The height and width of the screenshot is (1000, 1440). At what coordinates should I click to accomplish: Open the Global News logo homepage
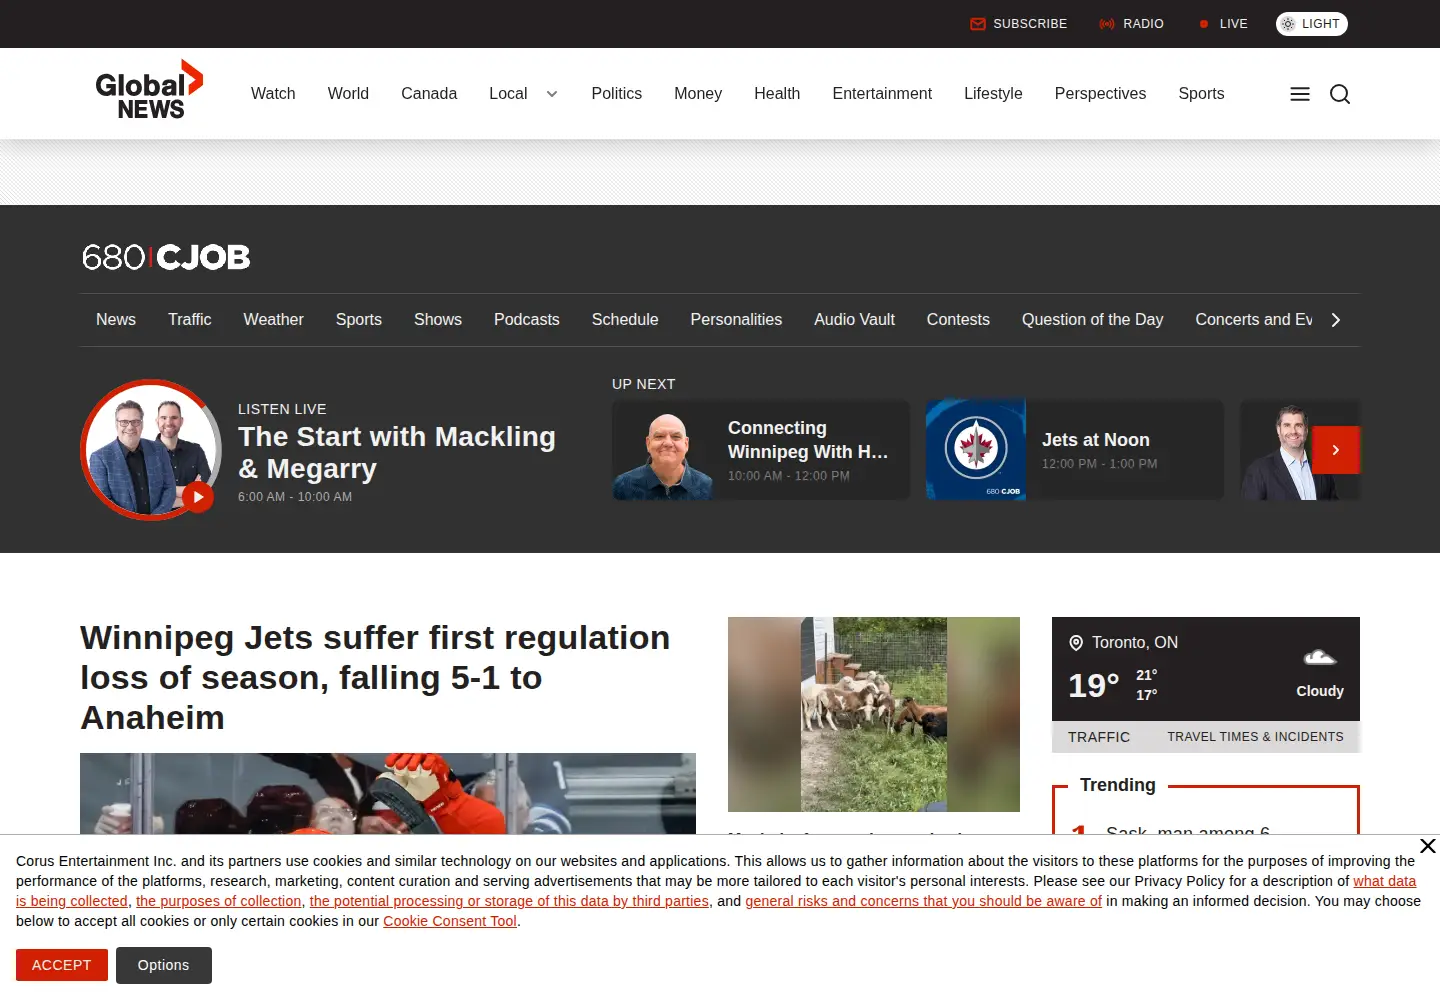point(149,90)
